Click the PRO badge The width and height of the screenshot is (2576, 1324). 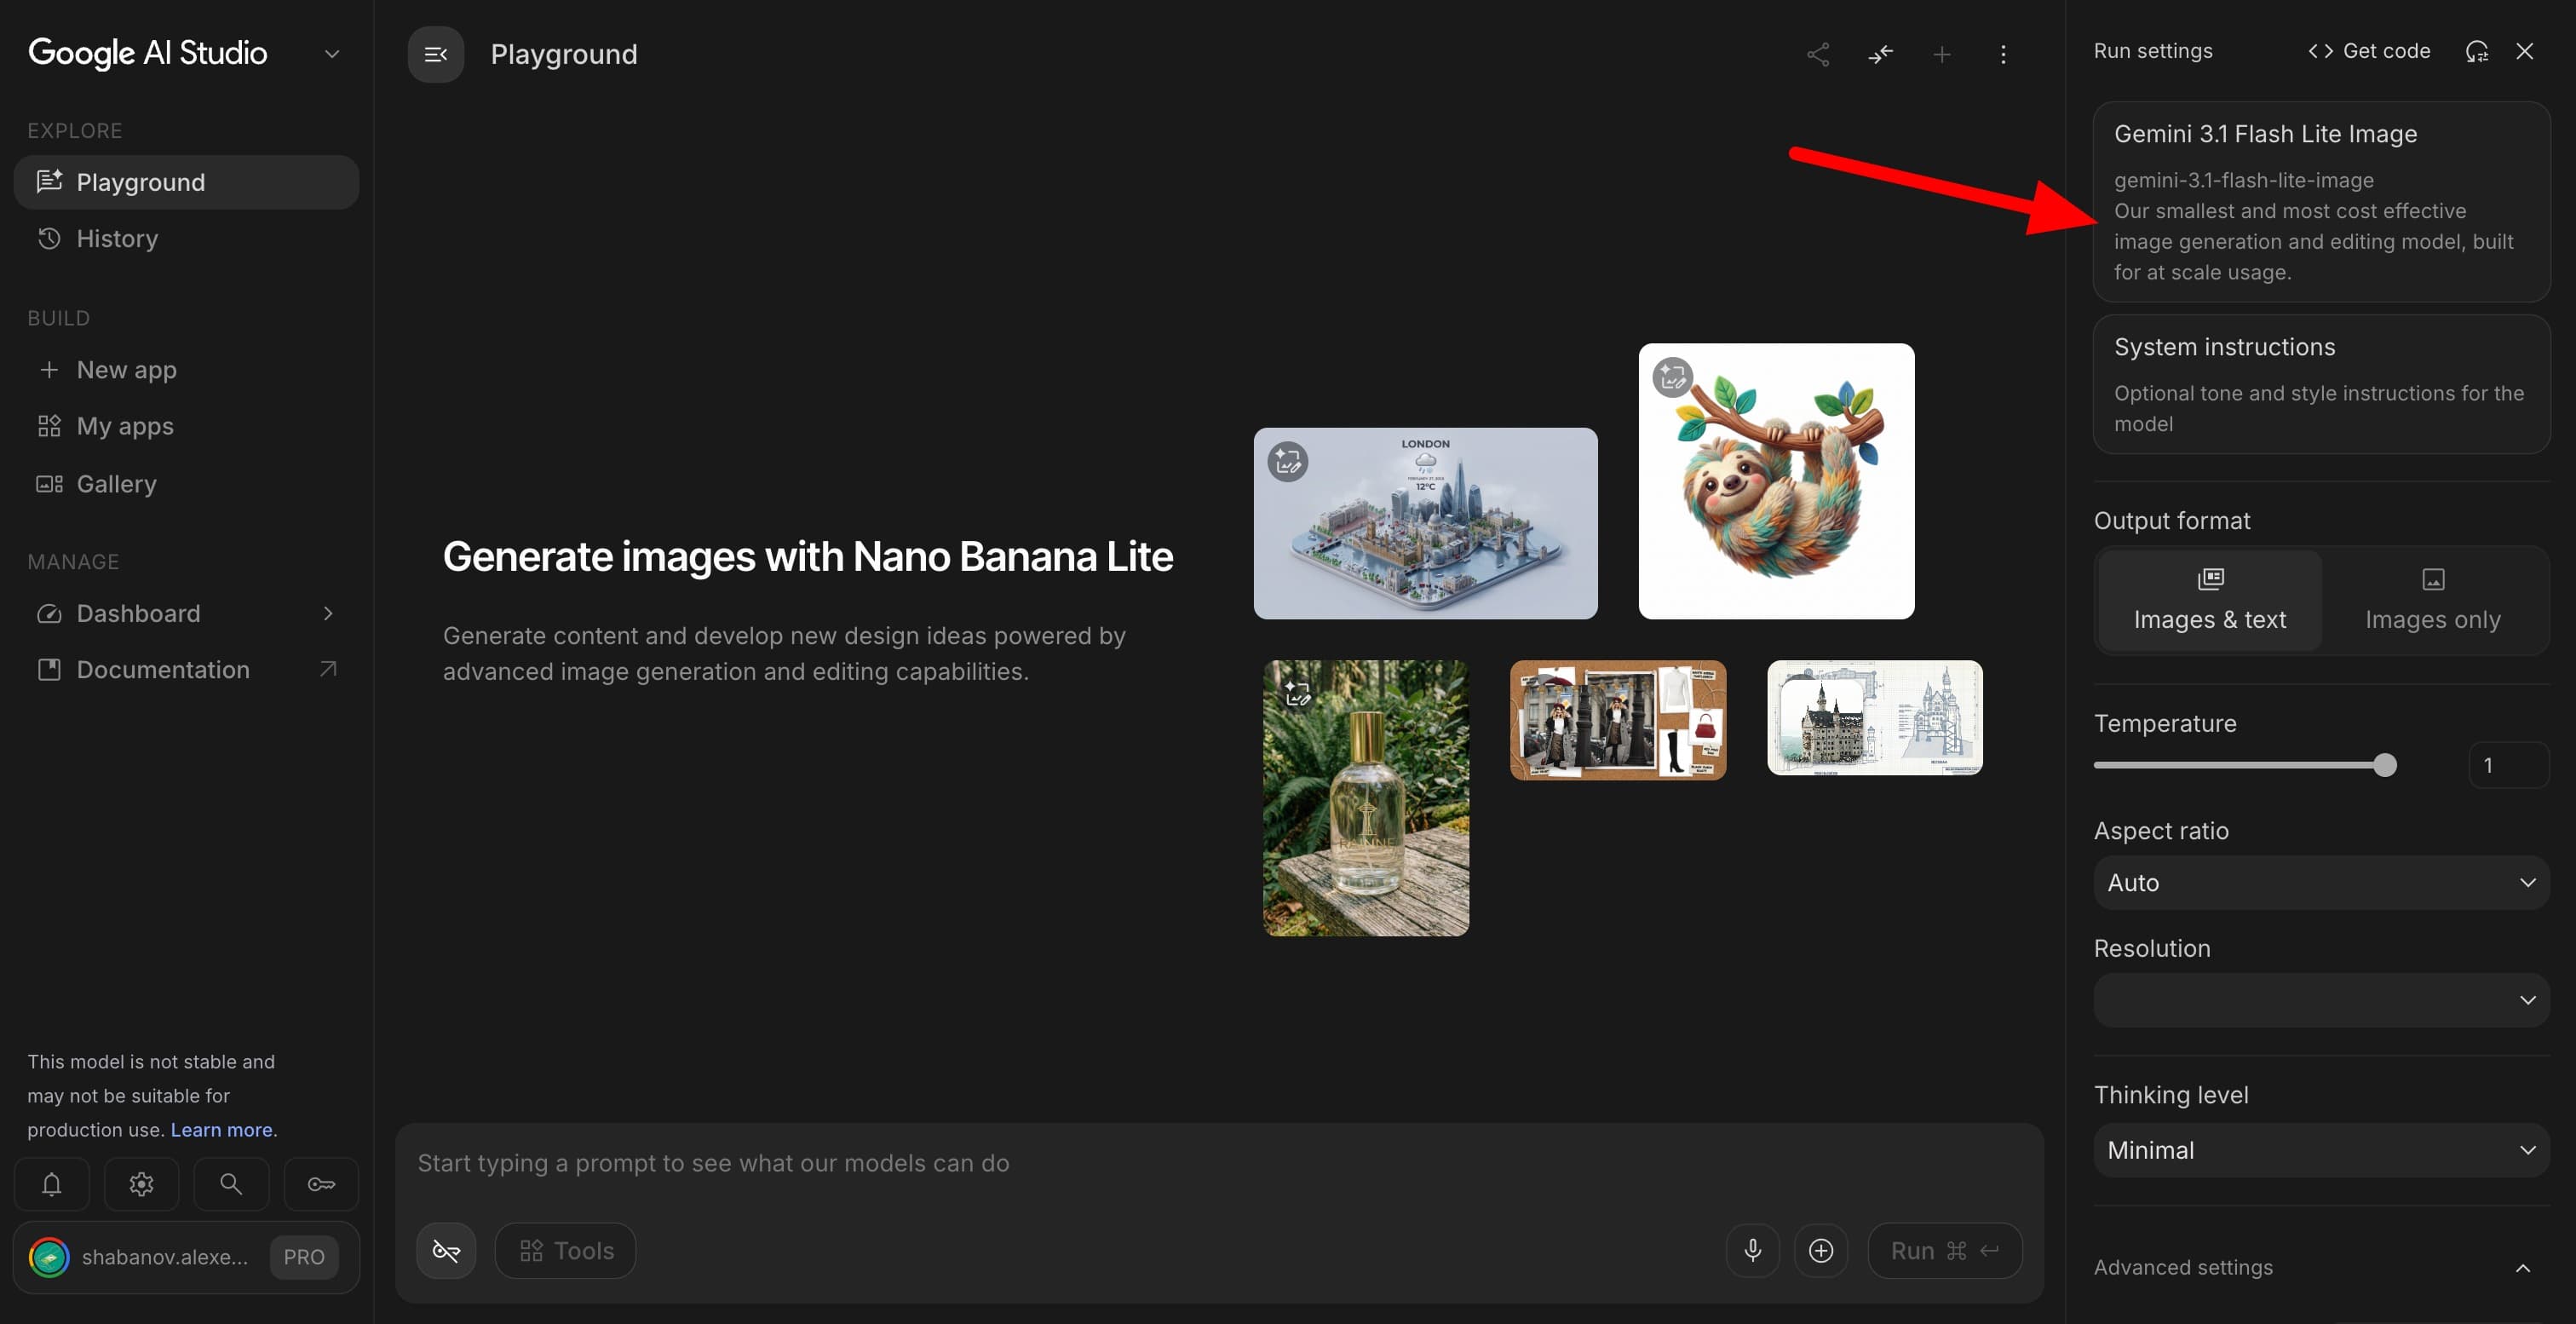[304, 1257]
